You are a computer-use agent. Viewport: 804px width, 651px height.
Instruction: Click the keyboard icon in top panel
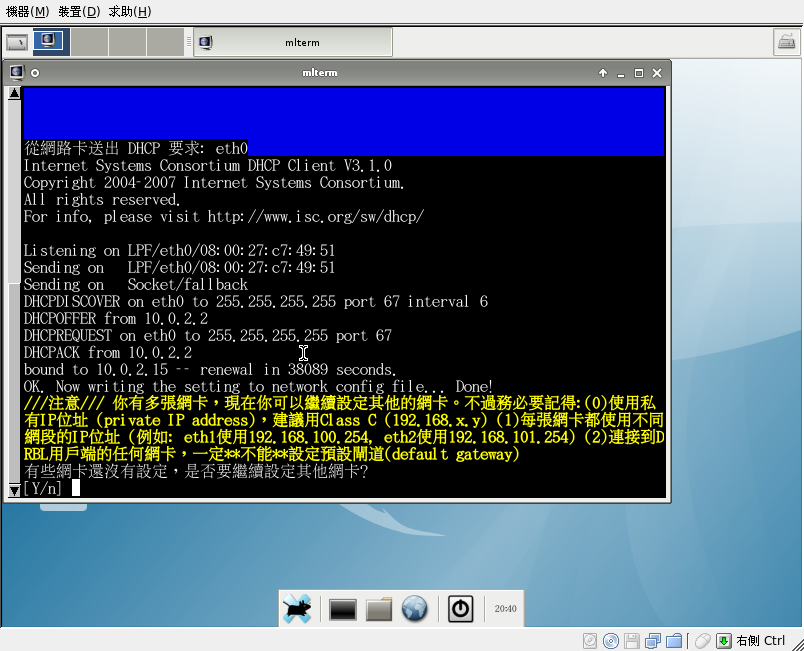point(787,42)
